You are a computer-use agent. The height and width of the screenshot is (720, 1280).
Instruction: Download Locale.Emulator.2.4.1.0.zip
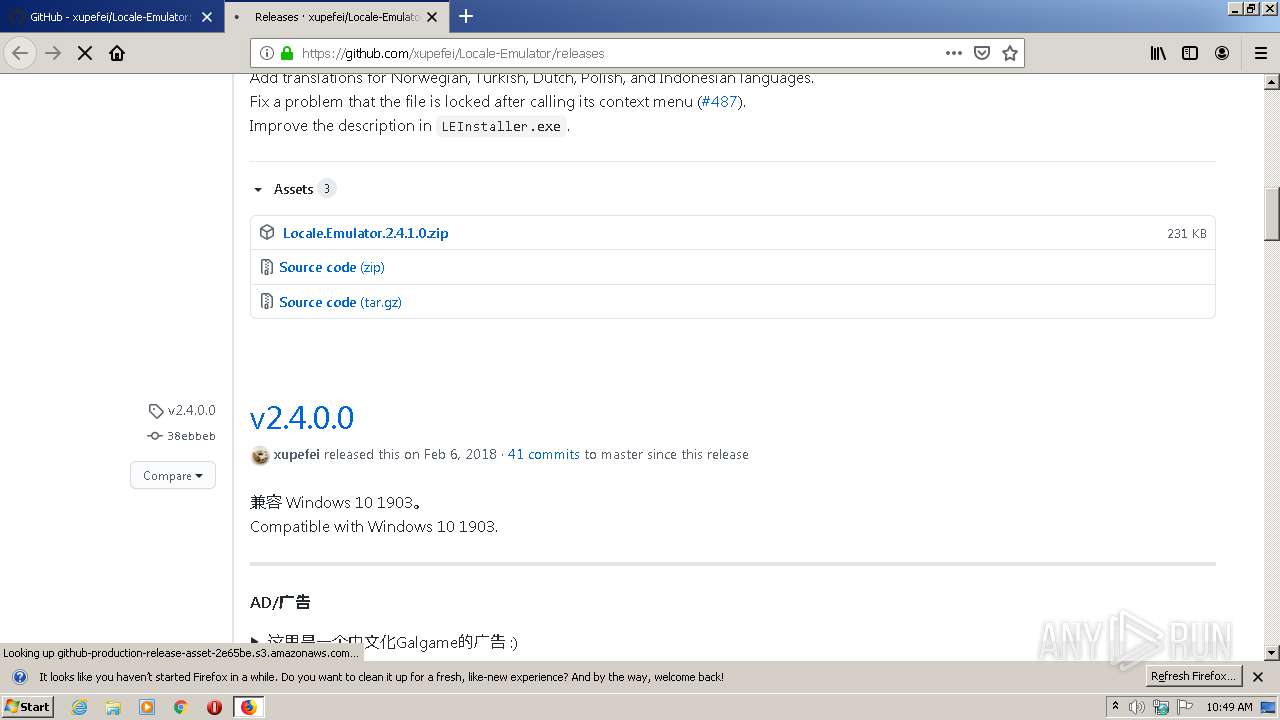tap(365, 233)
